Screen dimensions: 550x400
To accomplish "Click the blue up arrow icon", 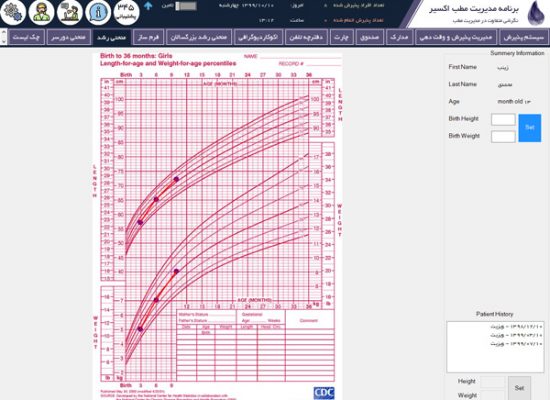I will pyautogui.click(x=148, y=6).
